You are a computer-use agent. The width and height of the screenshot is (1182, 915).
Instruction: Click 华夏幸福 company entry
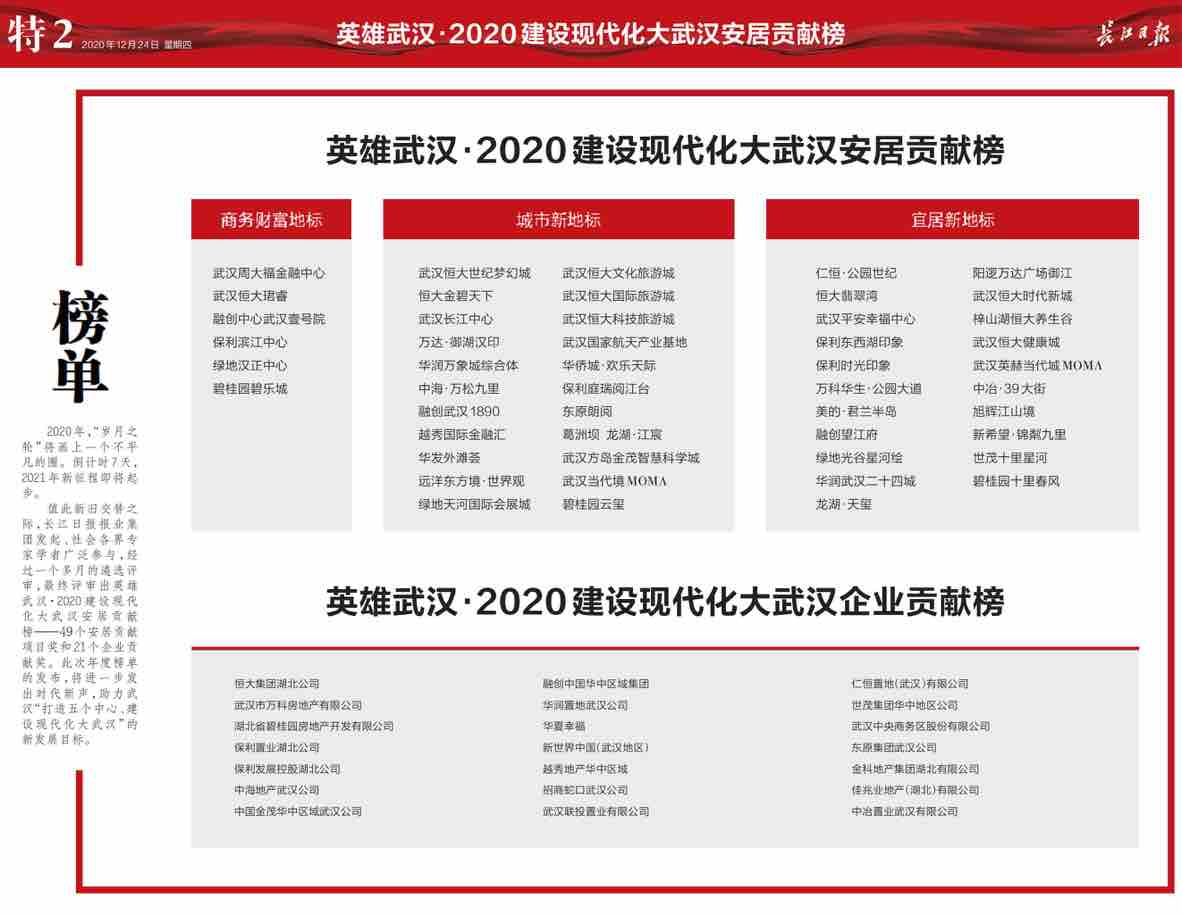pos(564,727)
